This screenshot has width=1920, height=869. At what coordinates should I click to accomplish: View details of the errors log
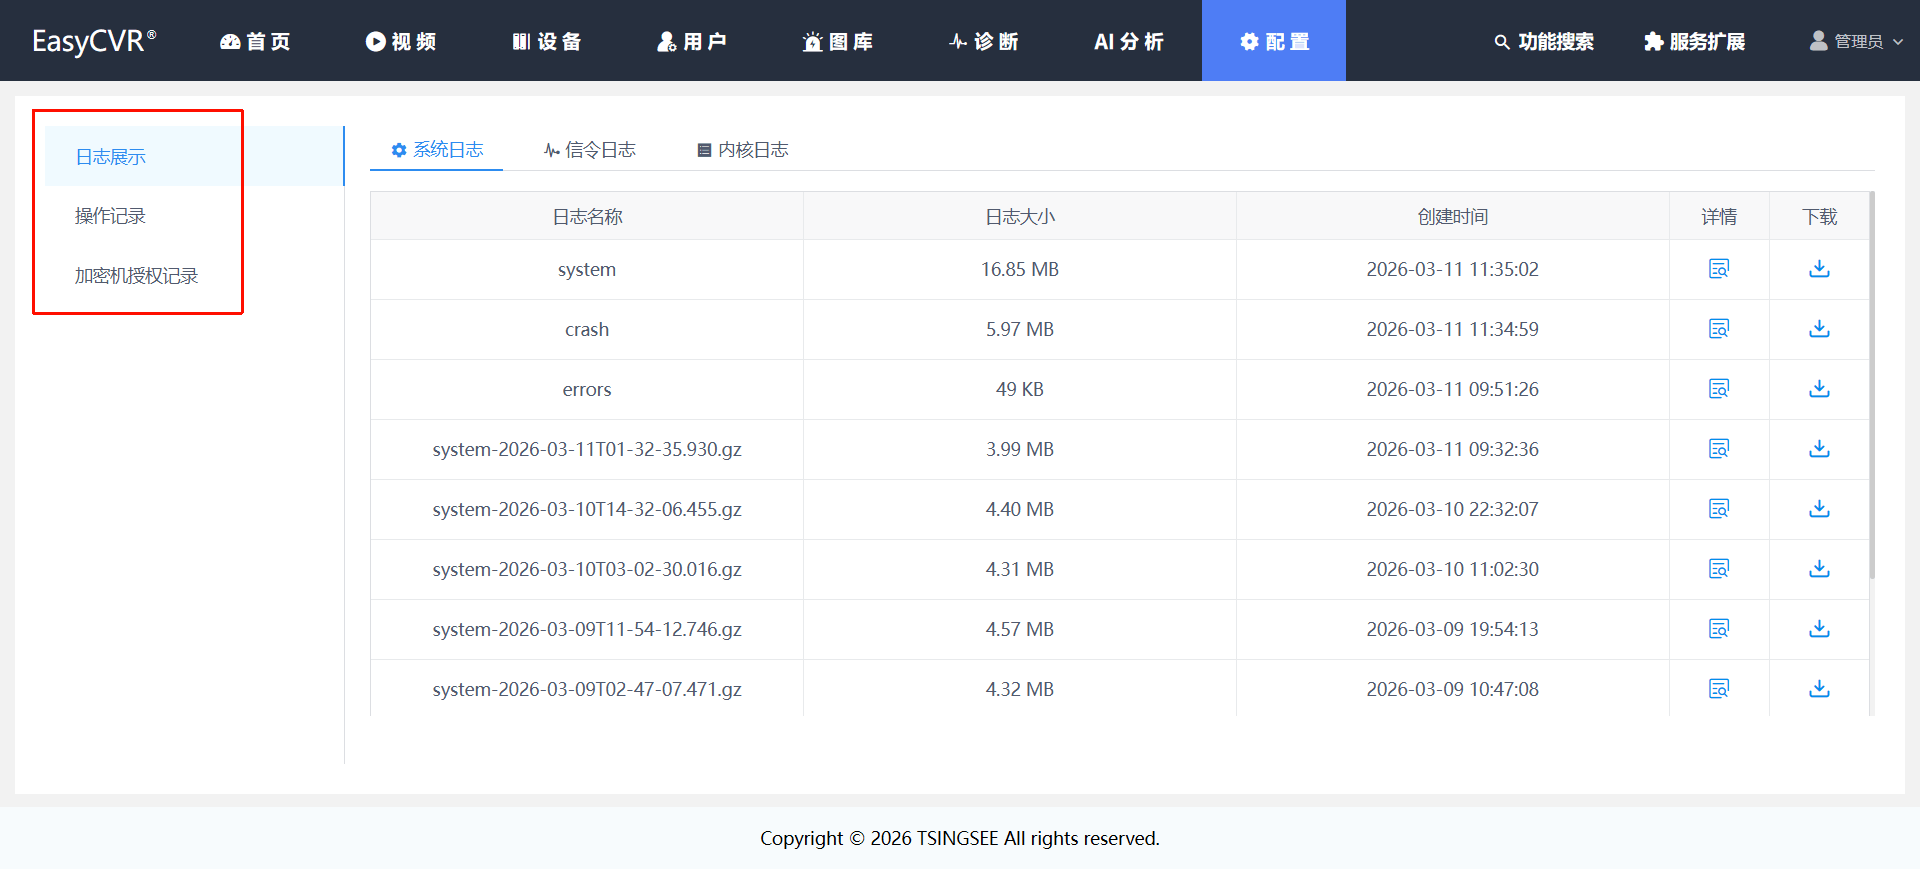(x=1718, y=389)
